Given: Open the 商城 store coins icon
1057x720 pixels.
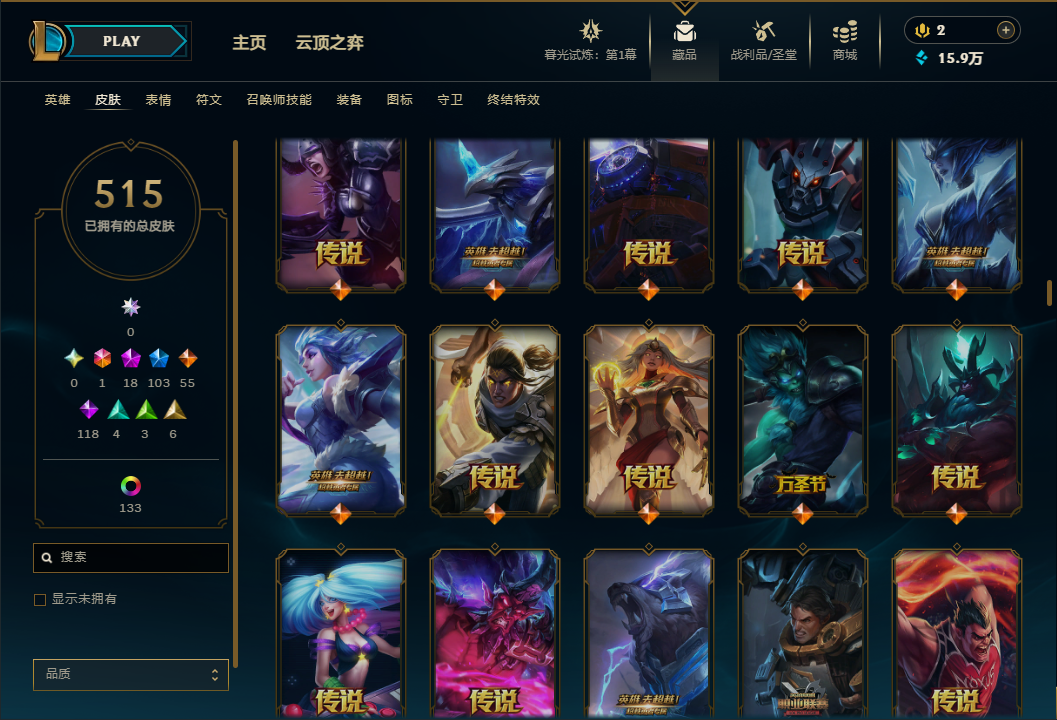Looking at the screenshot, I should click(x=845, y=32).
